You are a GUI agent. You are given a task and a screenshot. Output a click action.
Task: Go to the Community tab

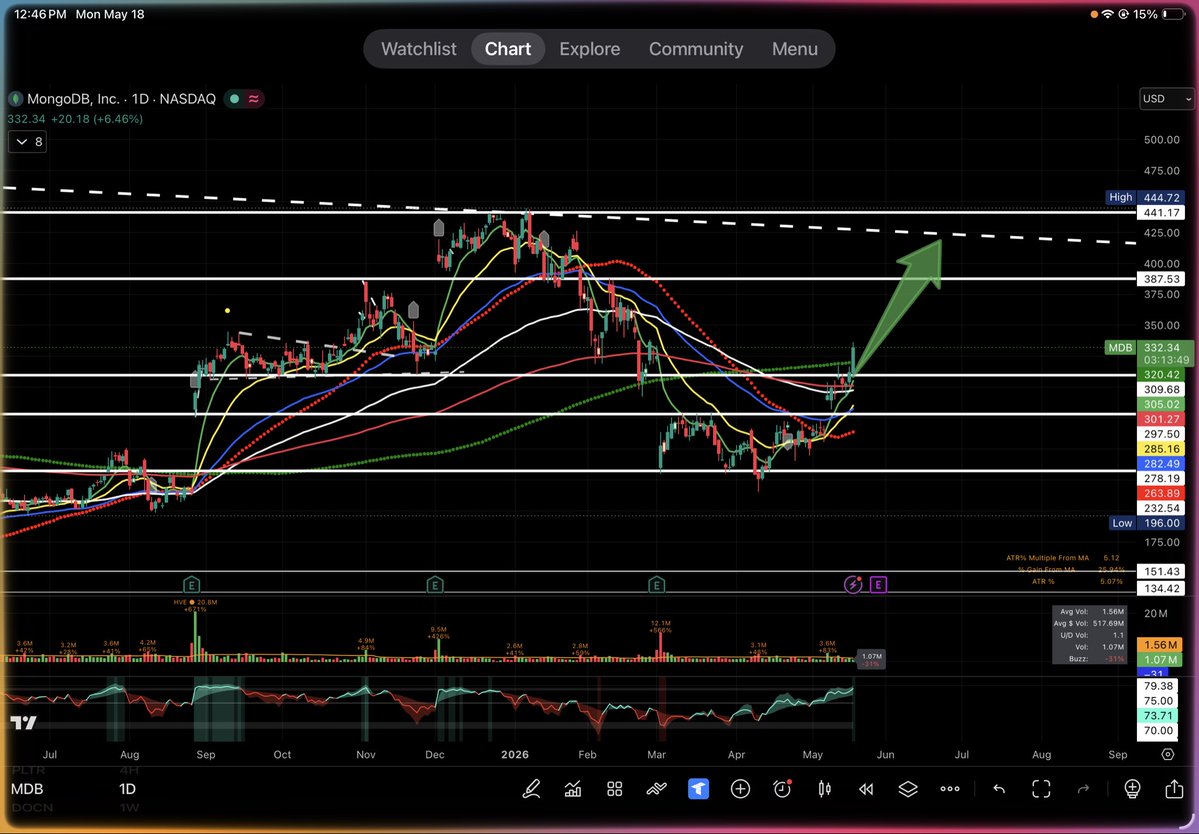click(x=696, y=49)
